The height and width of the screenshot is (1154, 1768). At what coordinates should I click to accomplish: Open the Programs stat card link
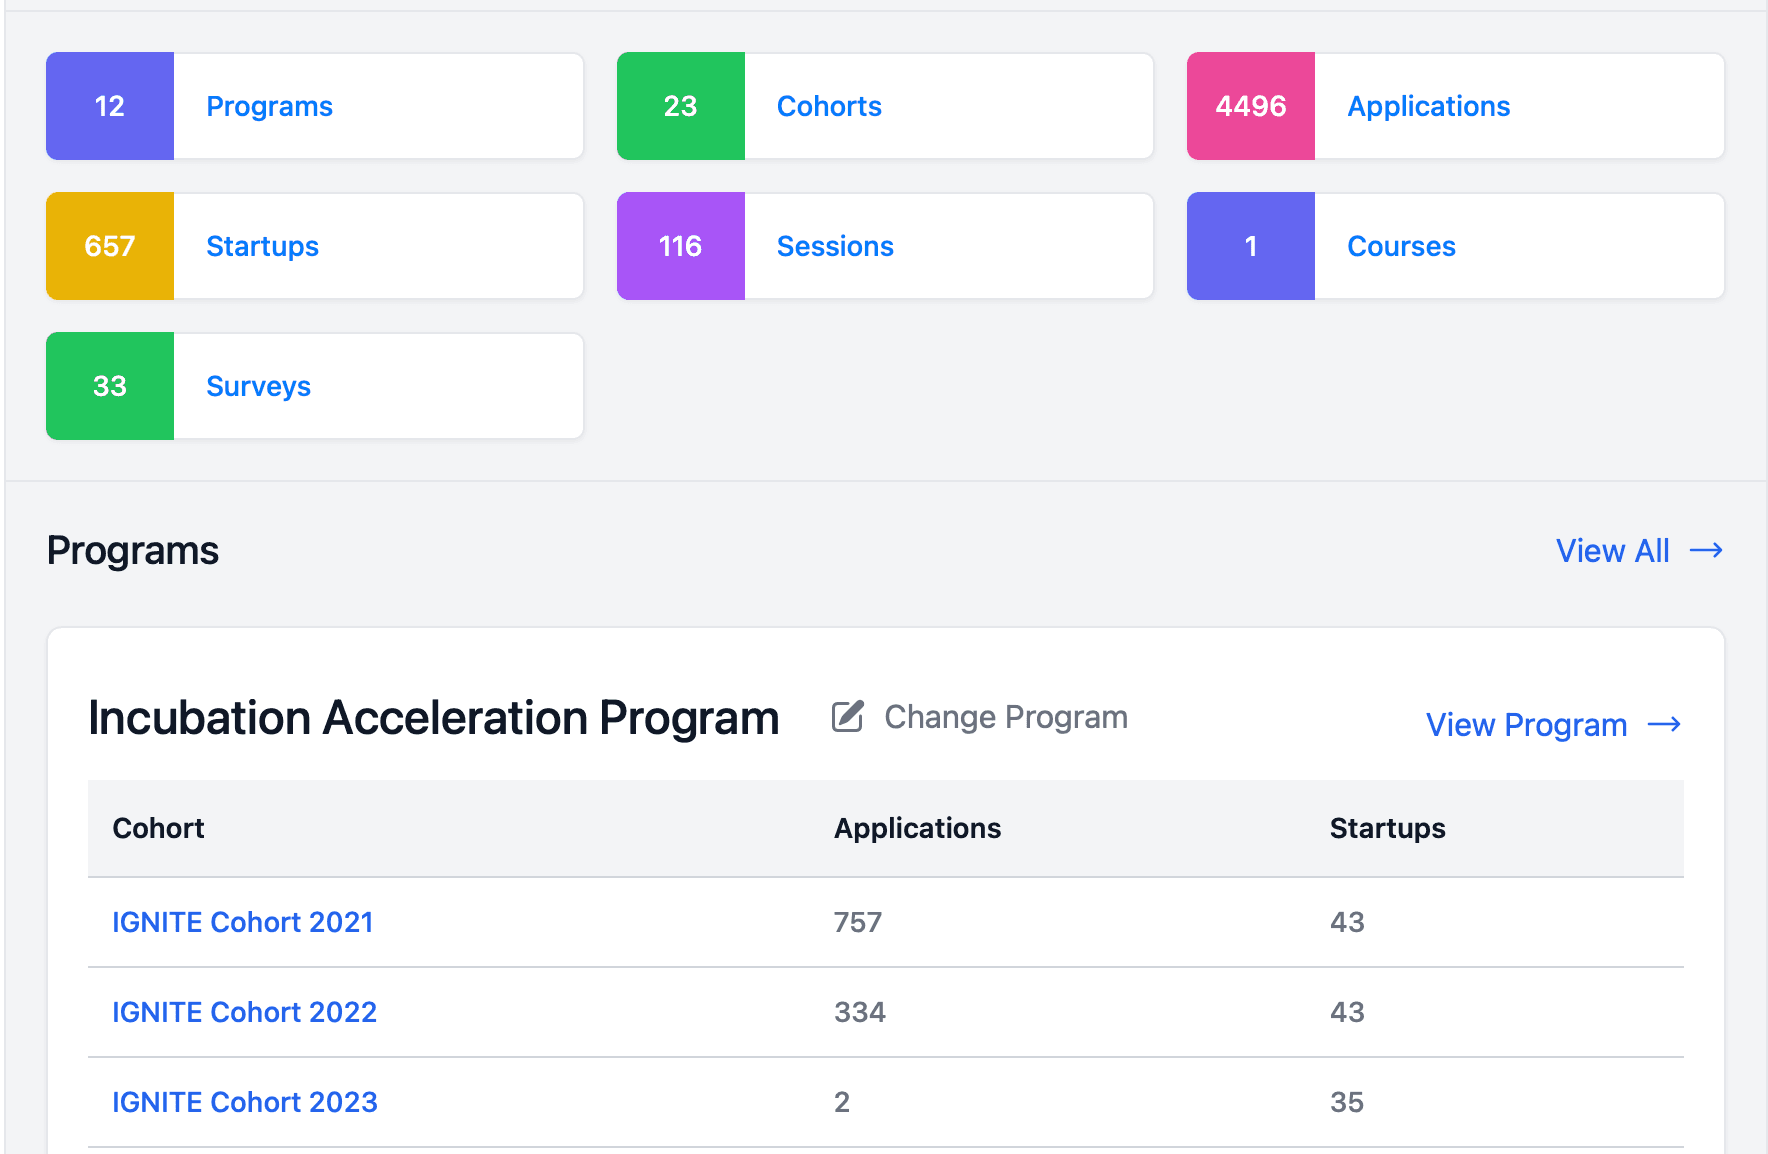pyautogui.click(x=269, y=106)
